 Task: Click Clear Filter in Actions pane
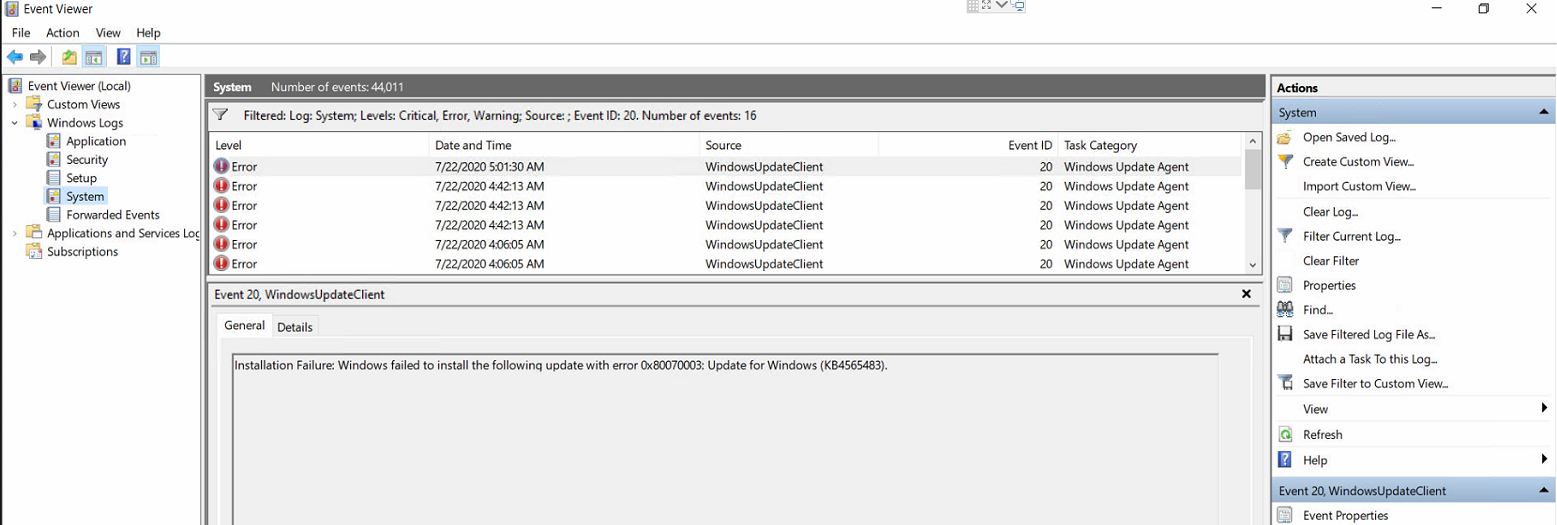pos(1331,261)
